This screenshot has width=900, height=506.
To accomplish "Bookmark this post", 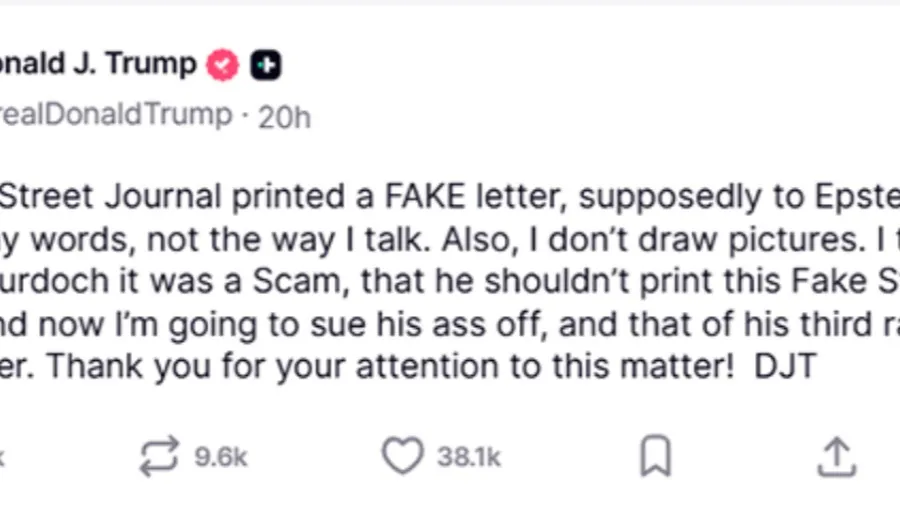I will tap(655, 456).
